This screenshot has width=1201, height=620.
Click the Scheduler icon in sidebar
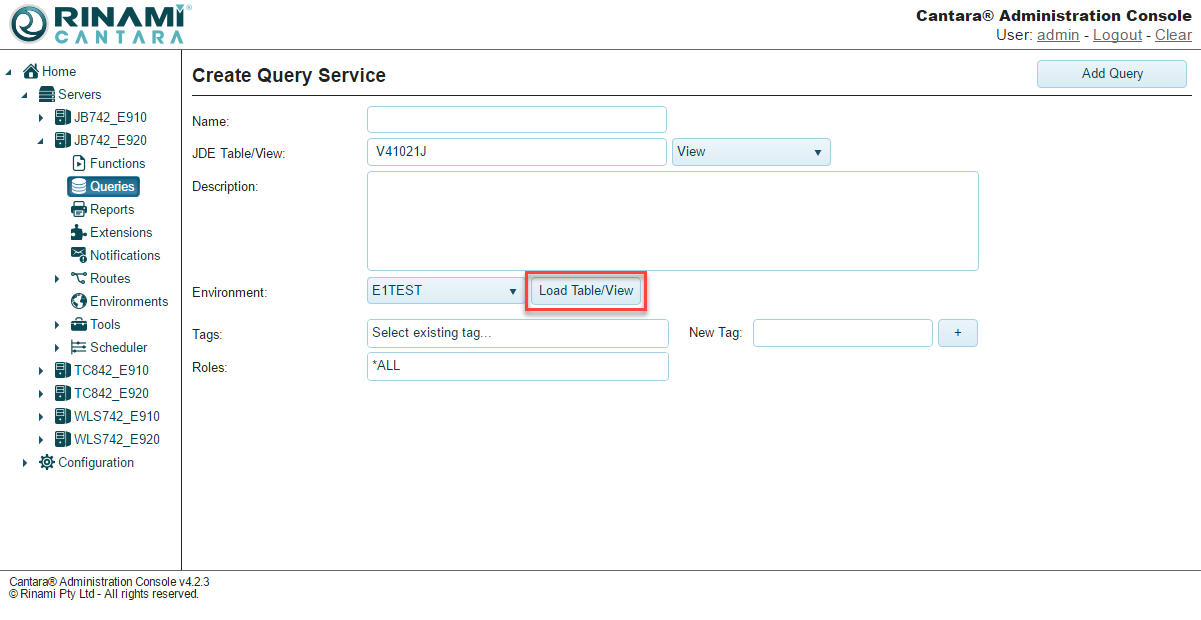click(x=79, y=347)
